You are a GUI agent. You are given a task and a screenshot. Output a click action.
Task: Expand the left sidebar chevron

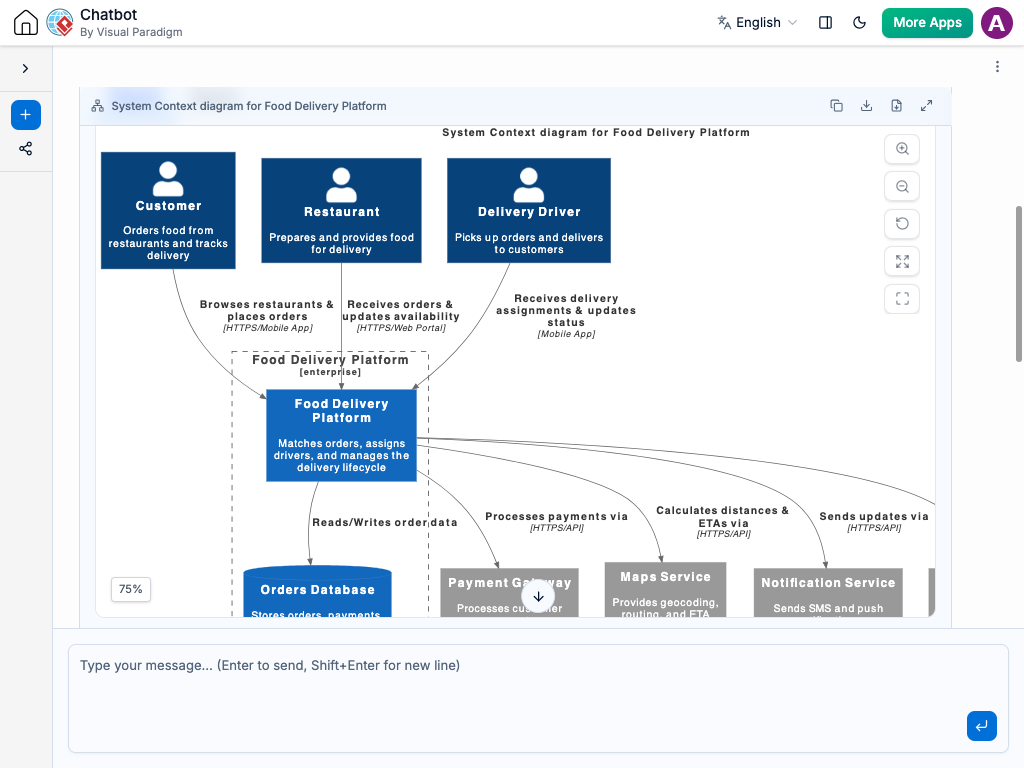pos(25,69)
